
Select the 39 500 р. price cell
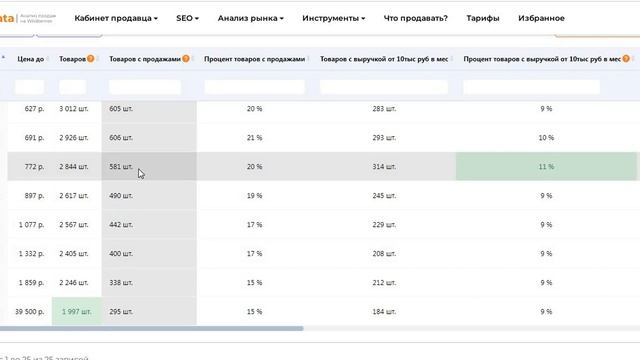click(30, 312)
